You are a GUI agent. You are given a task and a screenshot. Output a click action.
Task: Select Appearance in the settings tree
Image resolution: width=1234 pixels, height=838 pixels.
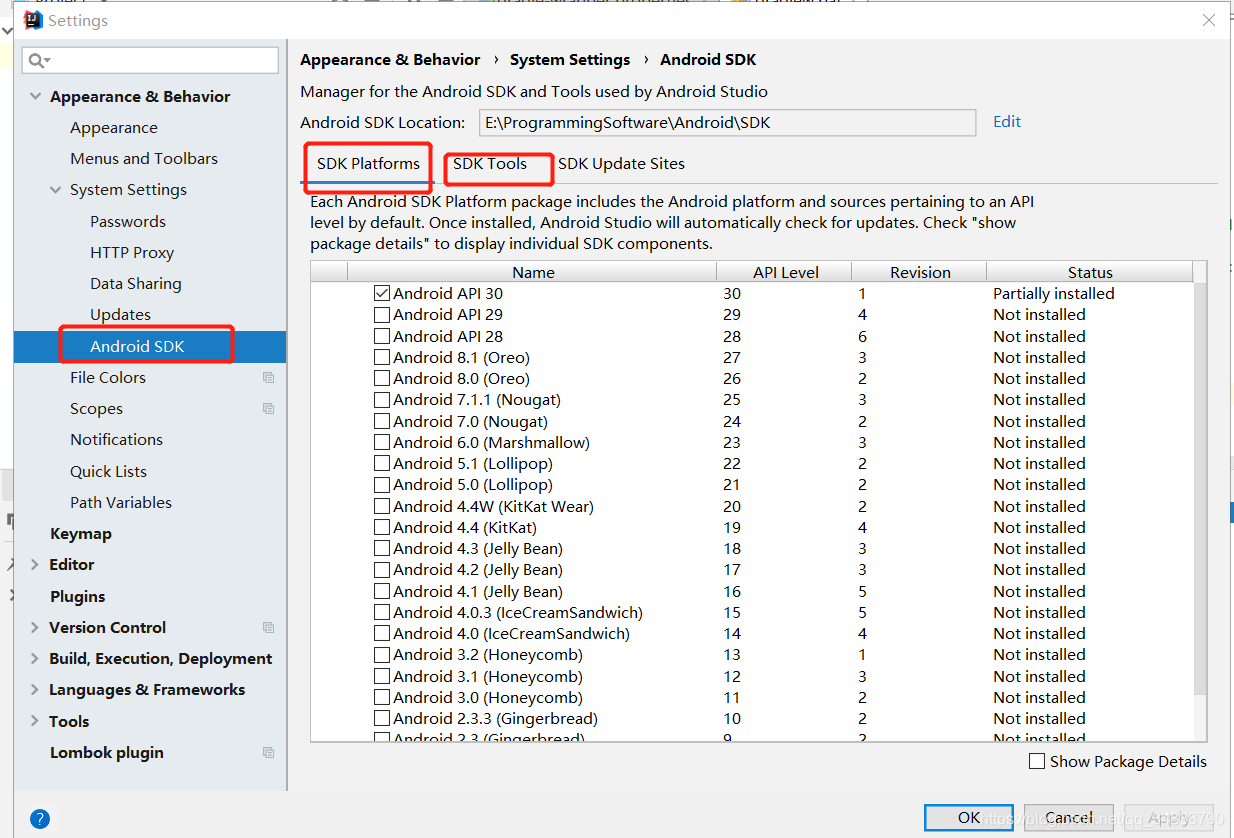pos(114,128)
